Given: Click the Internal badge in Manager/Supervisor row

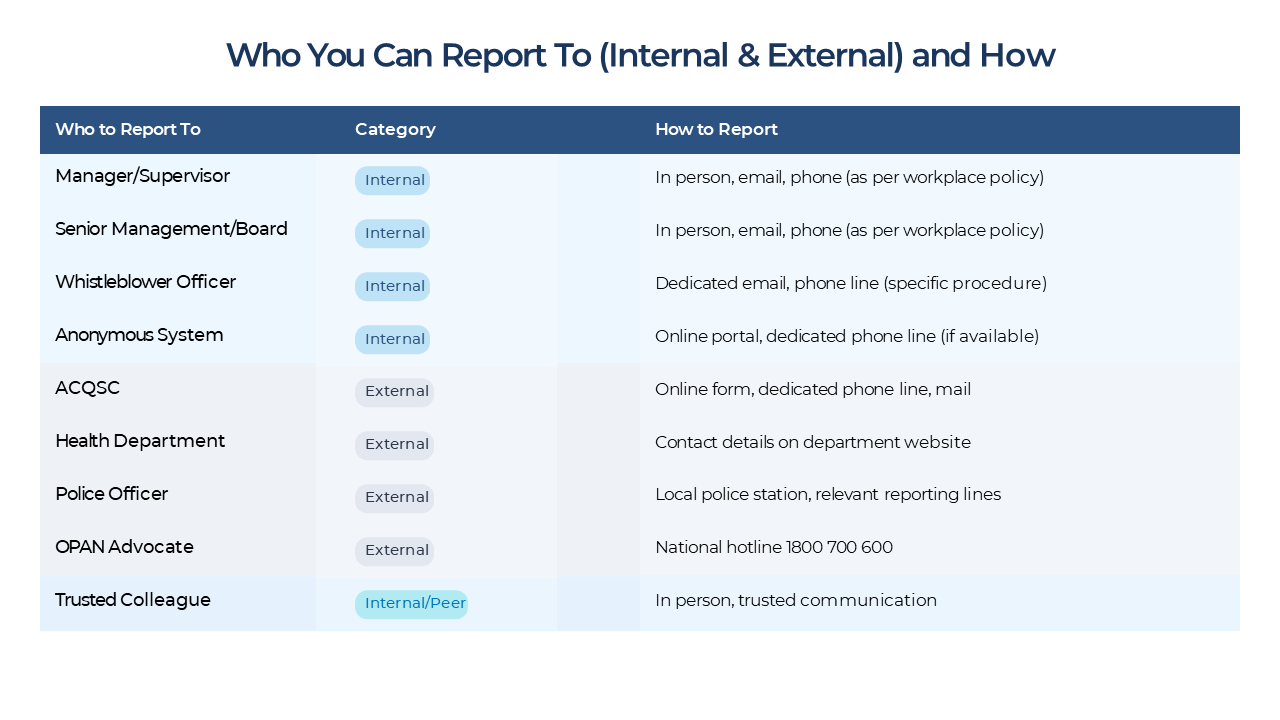Looking at the screenshot, I should (392, 180).
